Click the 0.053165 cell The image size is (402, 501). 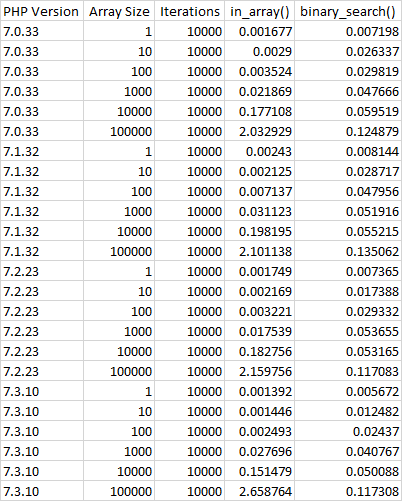coord(348,351)
